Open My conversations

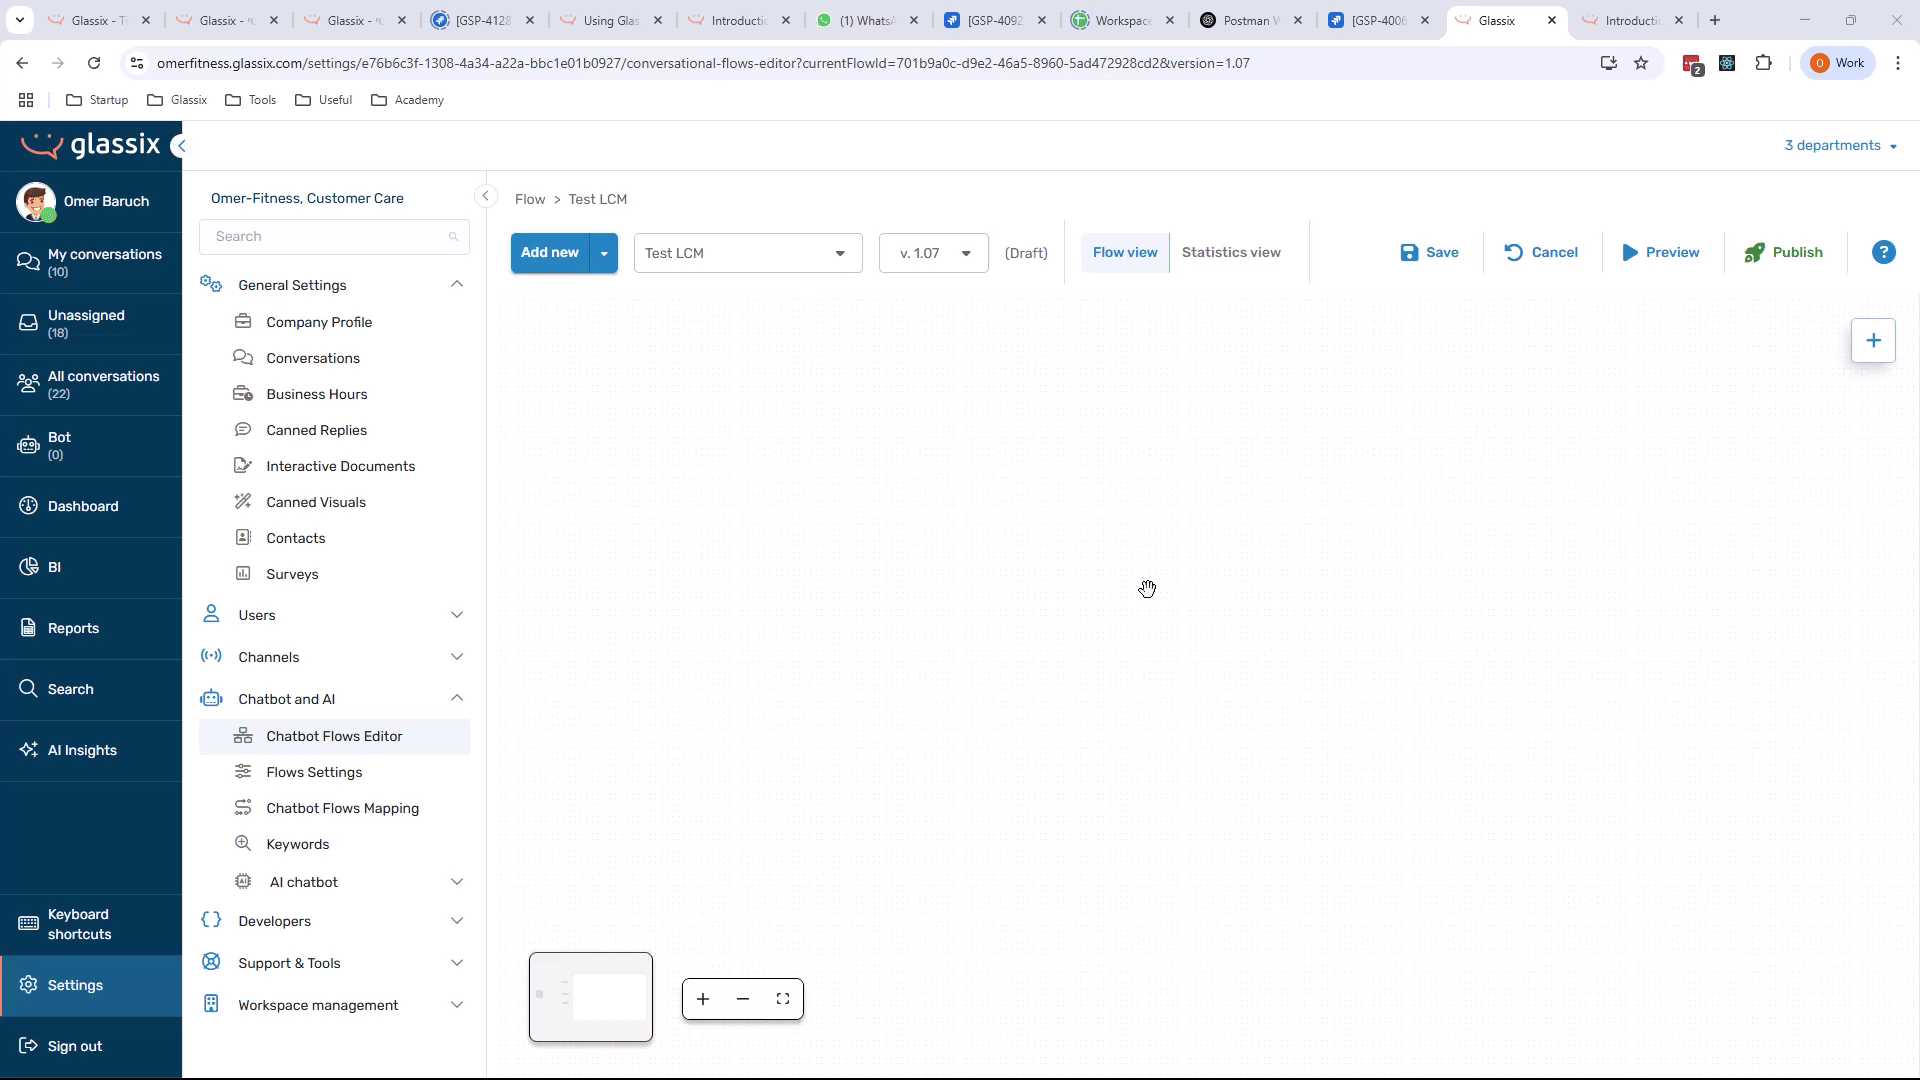[x=91, y=262]
